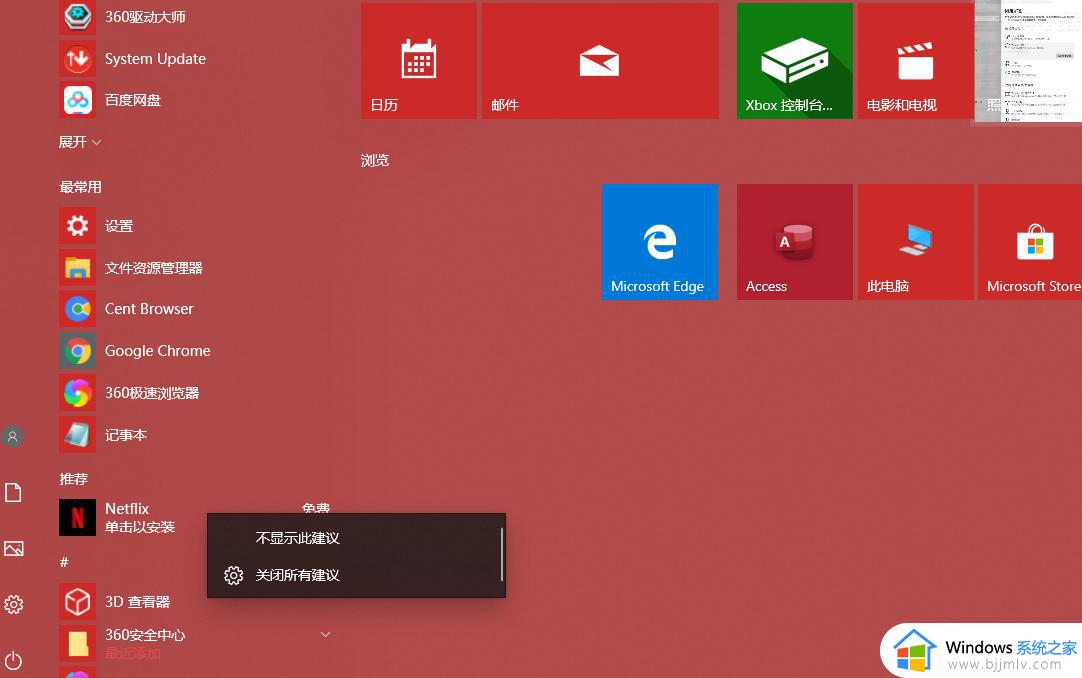
Task: Launch the Microsoft Edge tile
Action: click(x=660, y=241)
